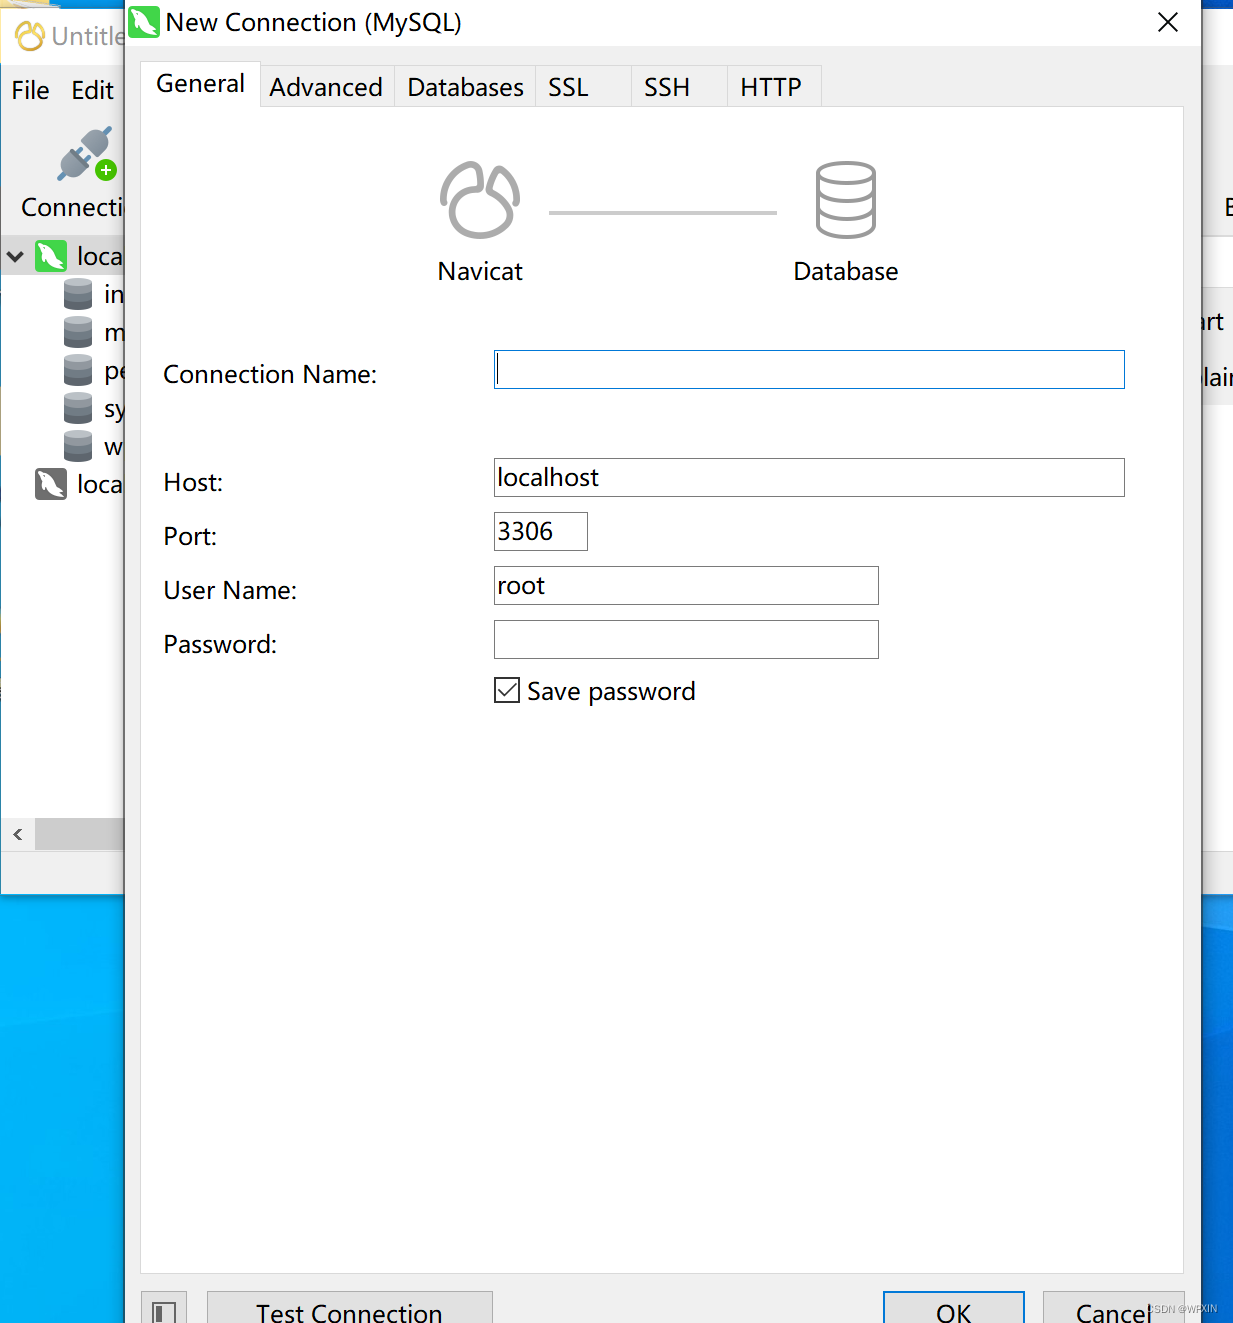Open the Edit menu in Navicat window
The image size is (1233, 1323).
pyautogui.click(x=92, y=90)
